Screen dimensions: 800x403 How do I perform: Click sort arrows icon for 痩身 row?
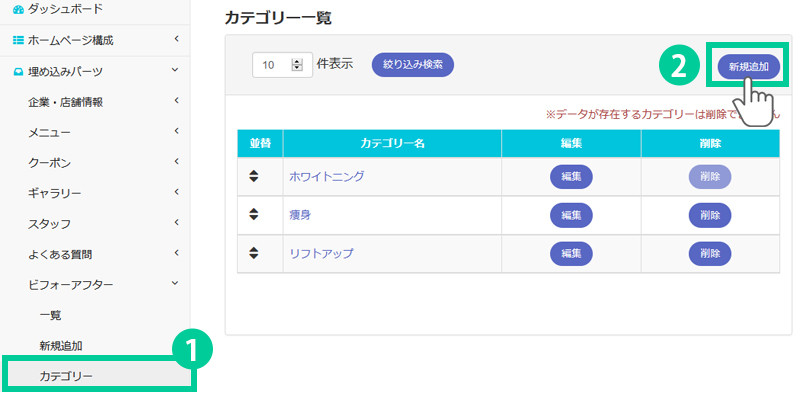254,213
